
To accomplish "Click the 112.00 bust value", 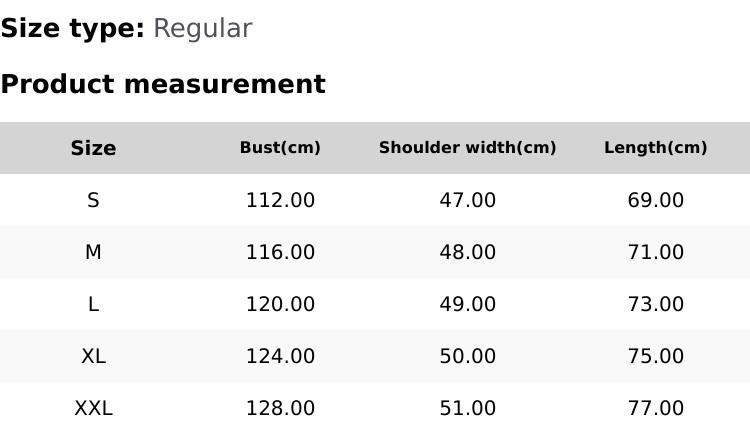I will point(280,200).
